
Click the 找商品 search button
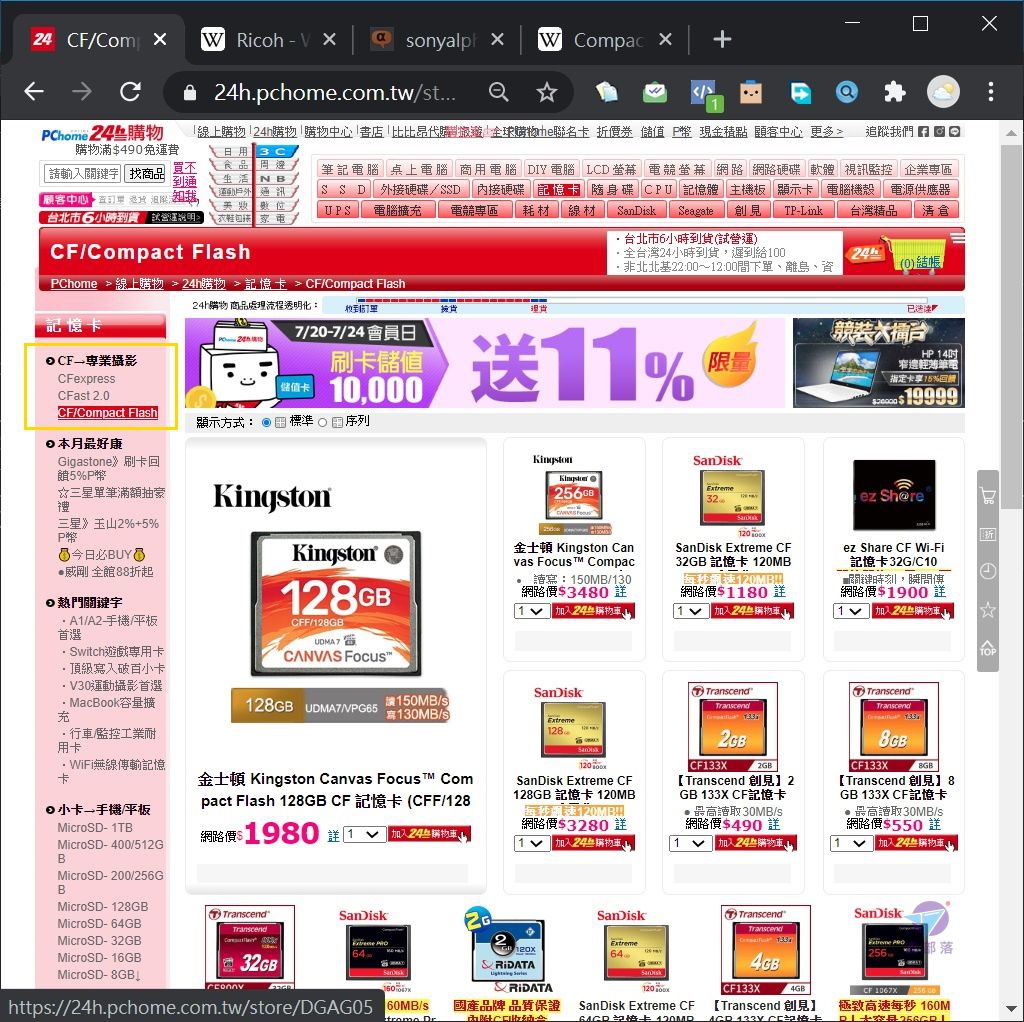[146, 174]
